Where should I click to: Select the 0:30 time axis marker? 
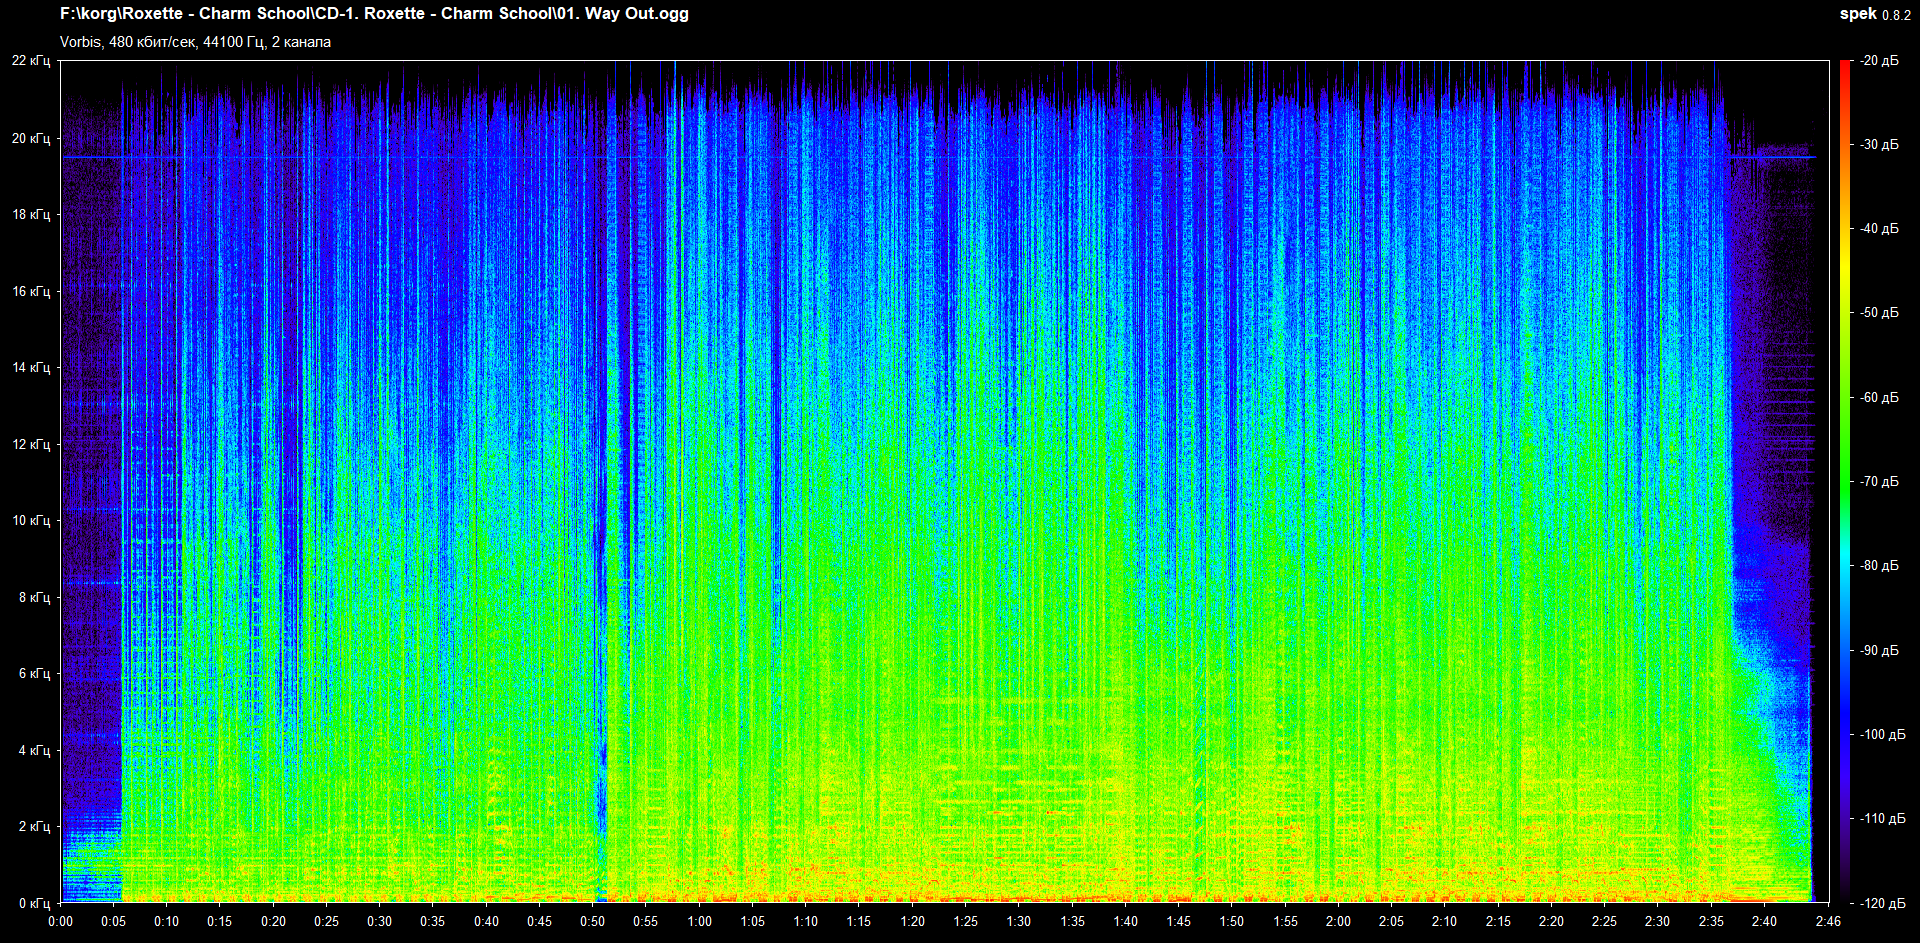click(379, 921)
